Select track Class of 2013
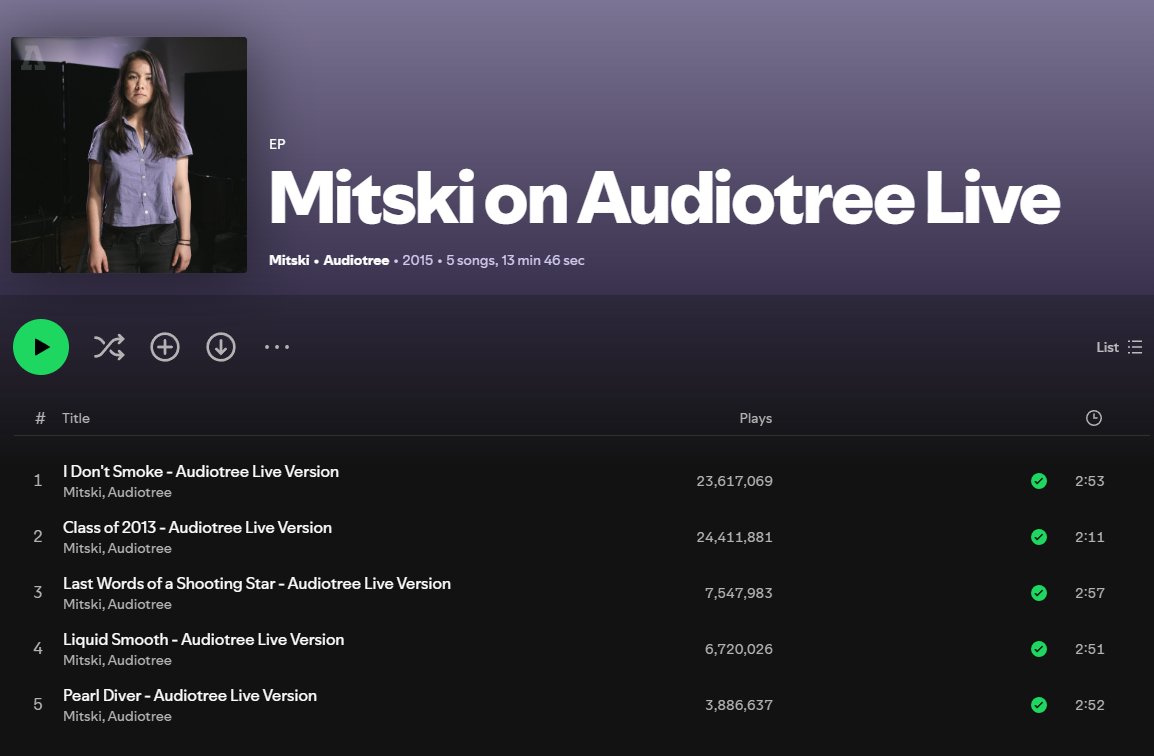Viewport: 1154px width, 756px height. [x=197, y=527]
